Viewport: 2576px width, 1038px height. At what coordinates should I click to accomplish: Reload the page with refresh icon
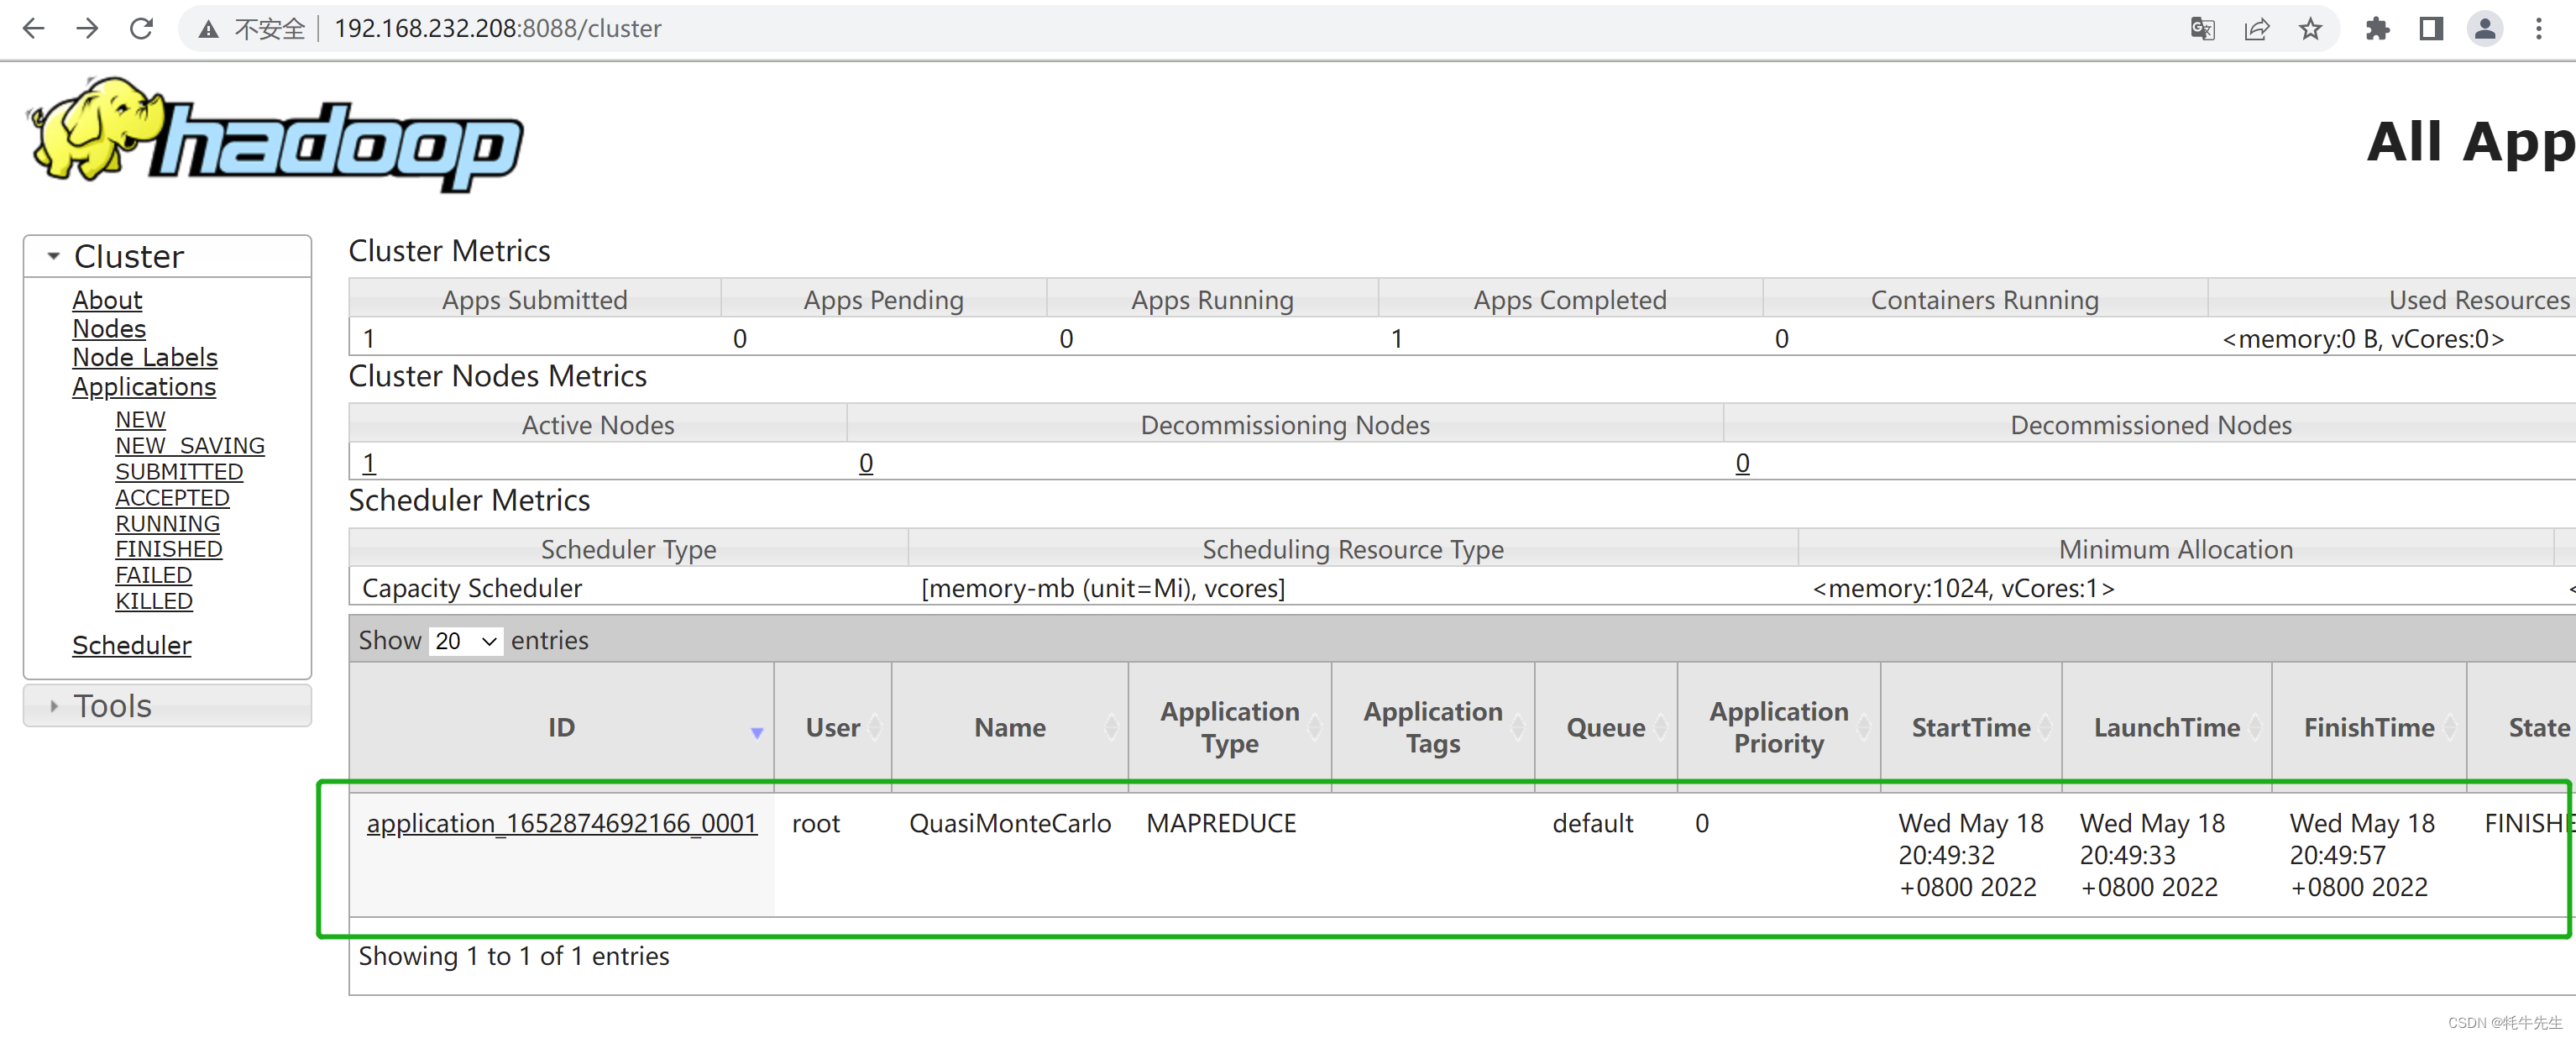tap(141, 28)
